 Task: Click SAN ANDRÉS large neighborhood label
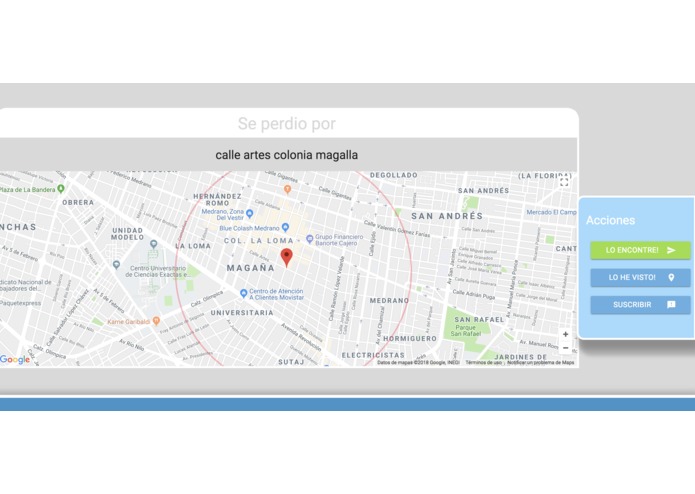pos(447,216)
